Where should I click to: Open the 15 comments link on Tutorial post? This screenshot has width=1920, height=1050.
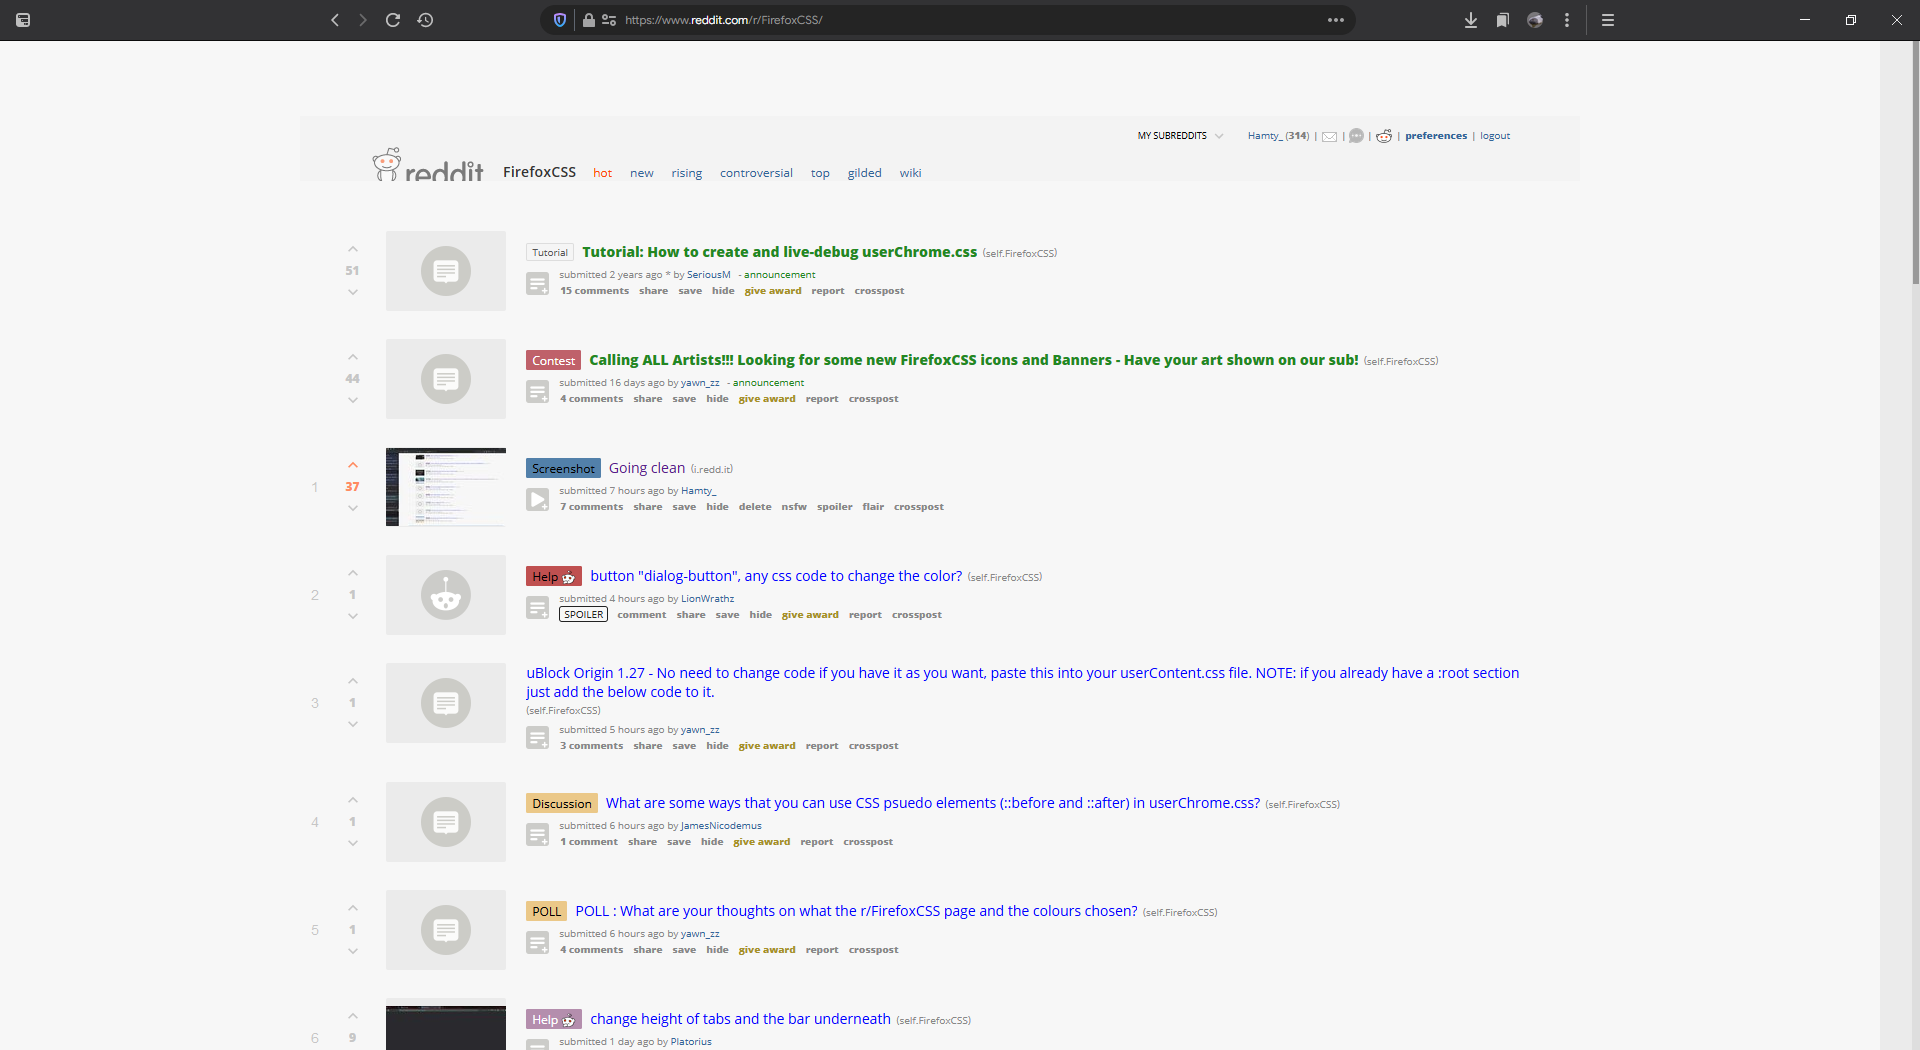pos(595,291)
